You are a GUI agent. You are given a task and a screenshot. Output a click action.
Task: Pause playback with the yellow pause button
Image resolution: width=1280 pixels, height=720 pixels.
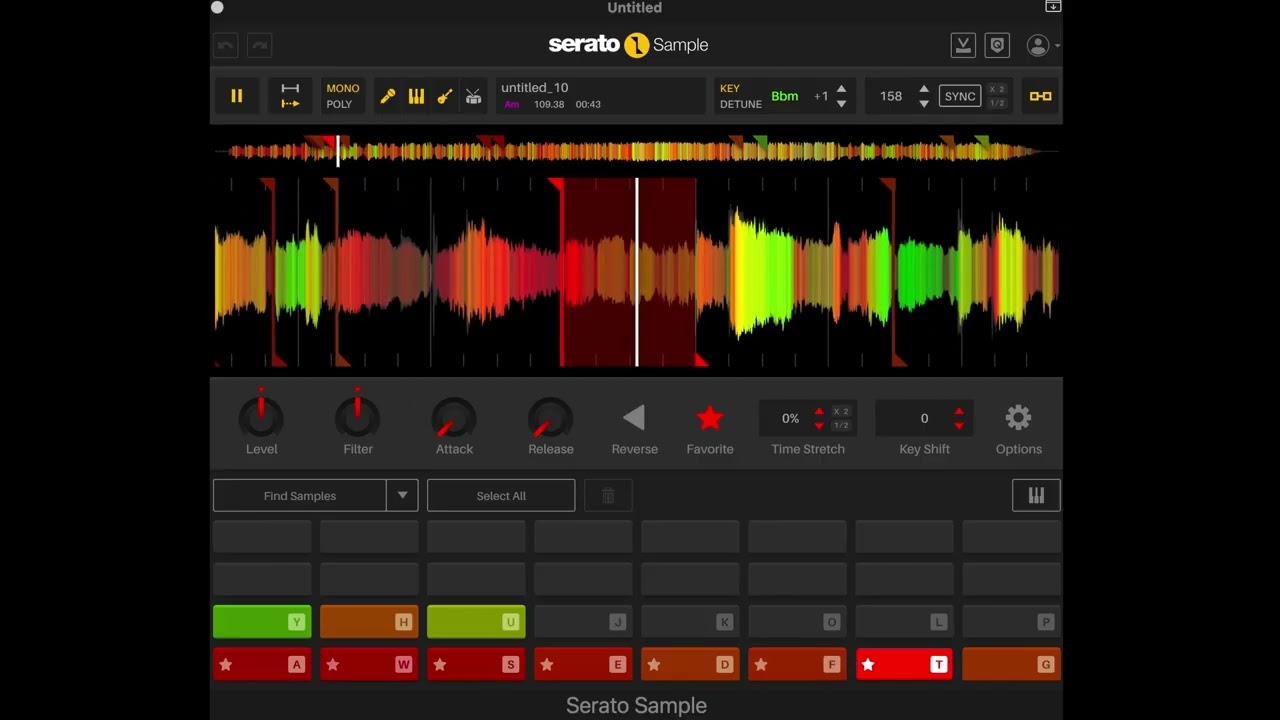(237, 96)
